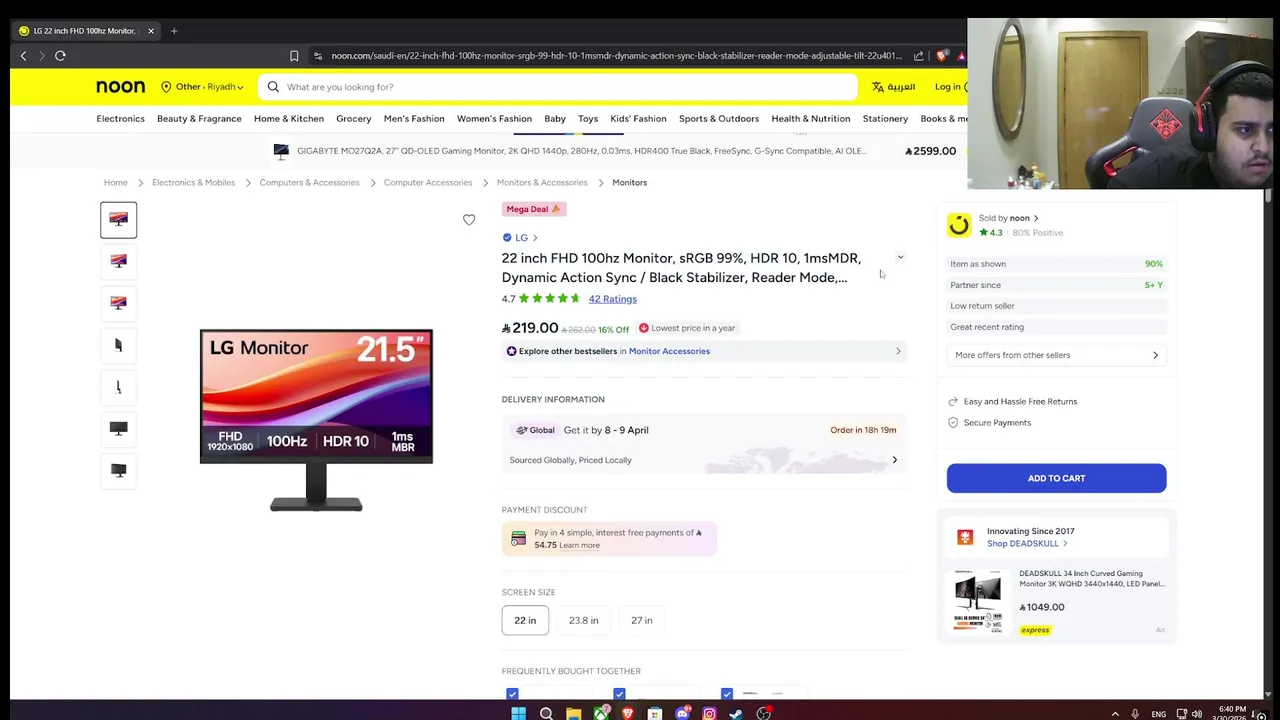Open the Grocery category
Screen dimensions: 1280x720
tap(353, 119)
